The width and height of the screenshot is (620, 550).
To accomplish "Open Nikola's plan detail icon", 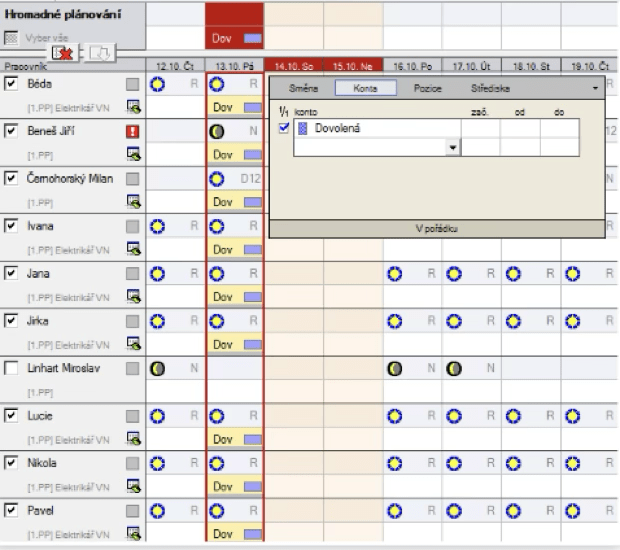I will click(x=134, y=486).
